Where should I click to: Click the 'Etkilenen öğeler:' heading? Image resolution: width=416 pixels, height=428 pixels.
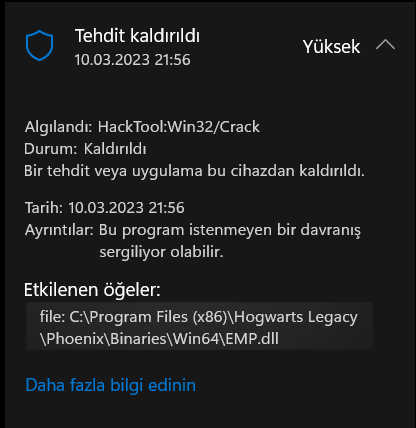pos(92,290)
